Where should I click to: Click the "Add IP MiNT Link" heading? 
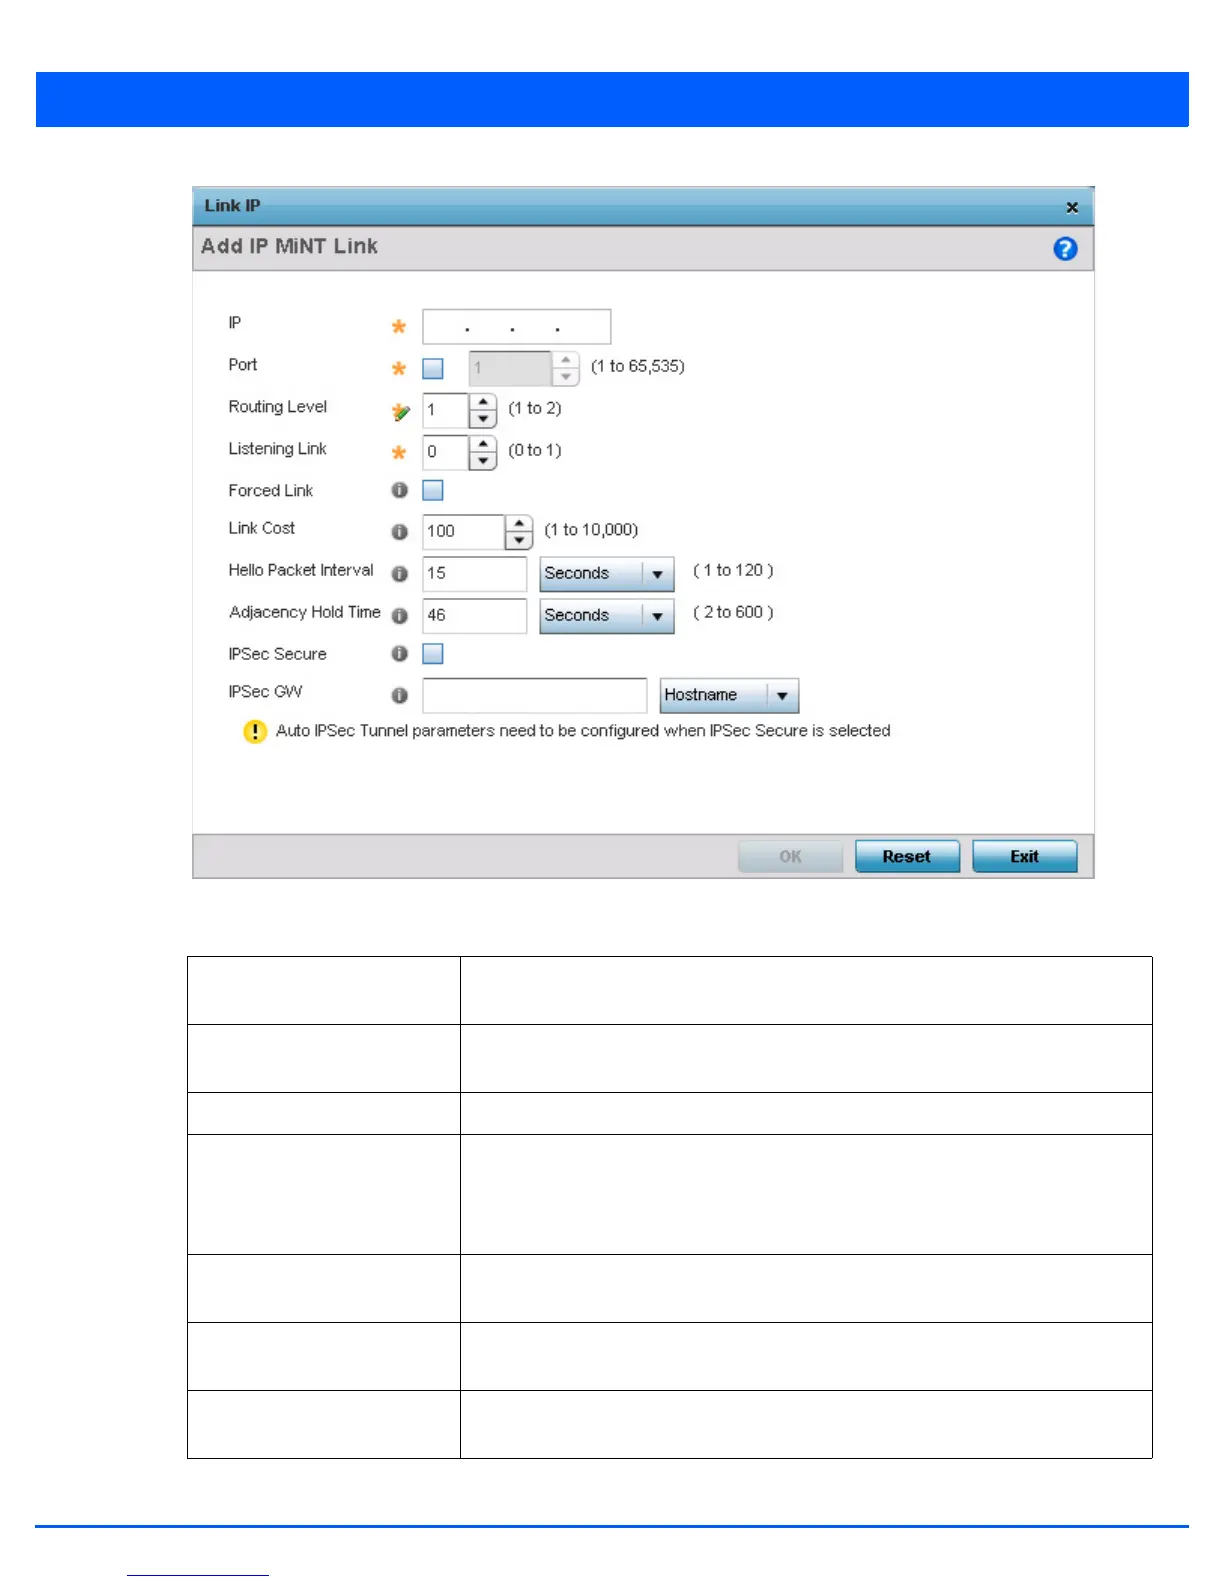[x=289, y=247]
